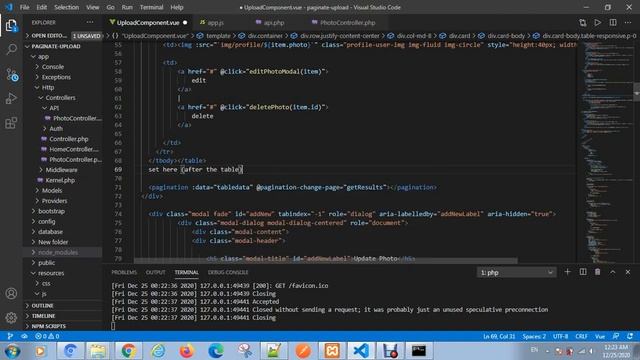640x360 pixels.
Task: Open the terminal selector dropdown '1: php'
Action: 516,272
